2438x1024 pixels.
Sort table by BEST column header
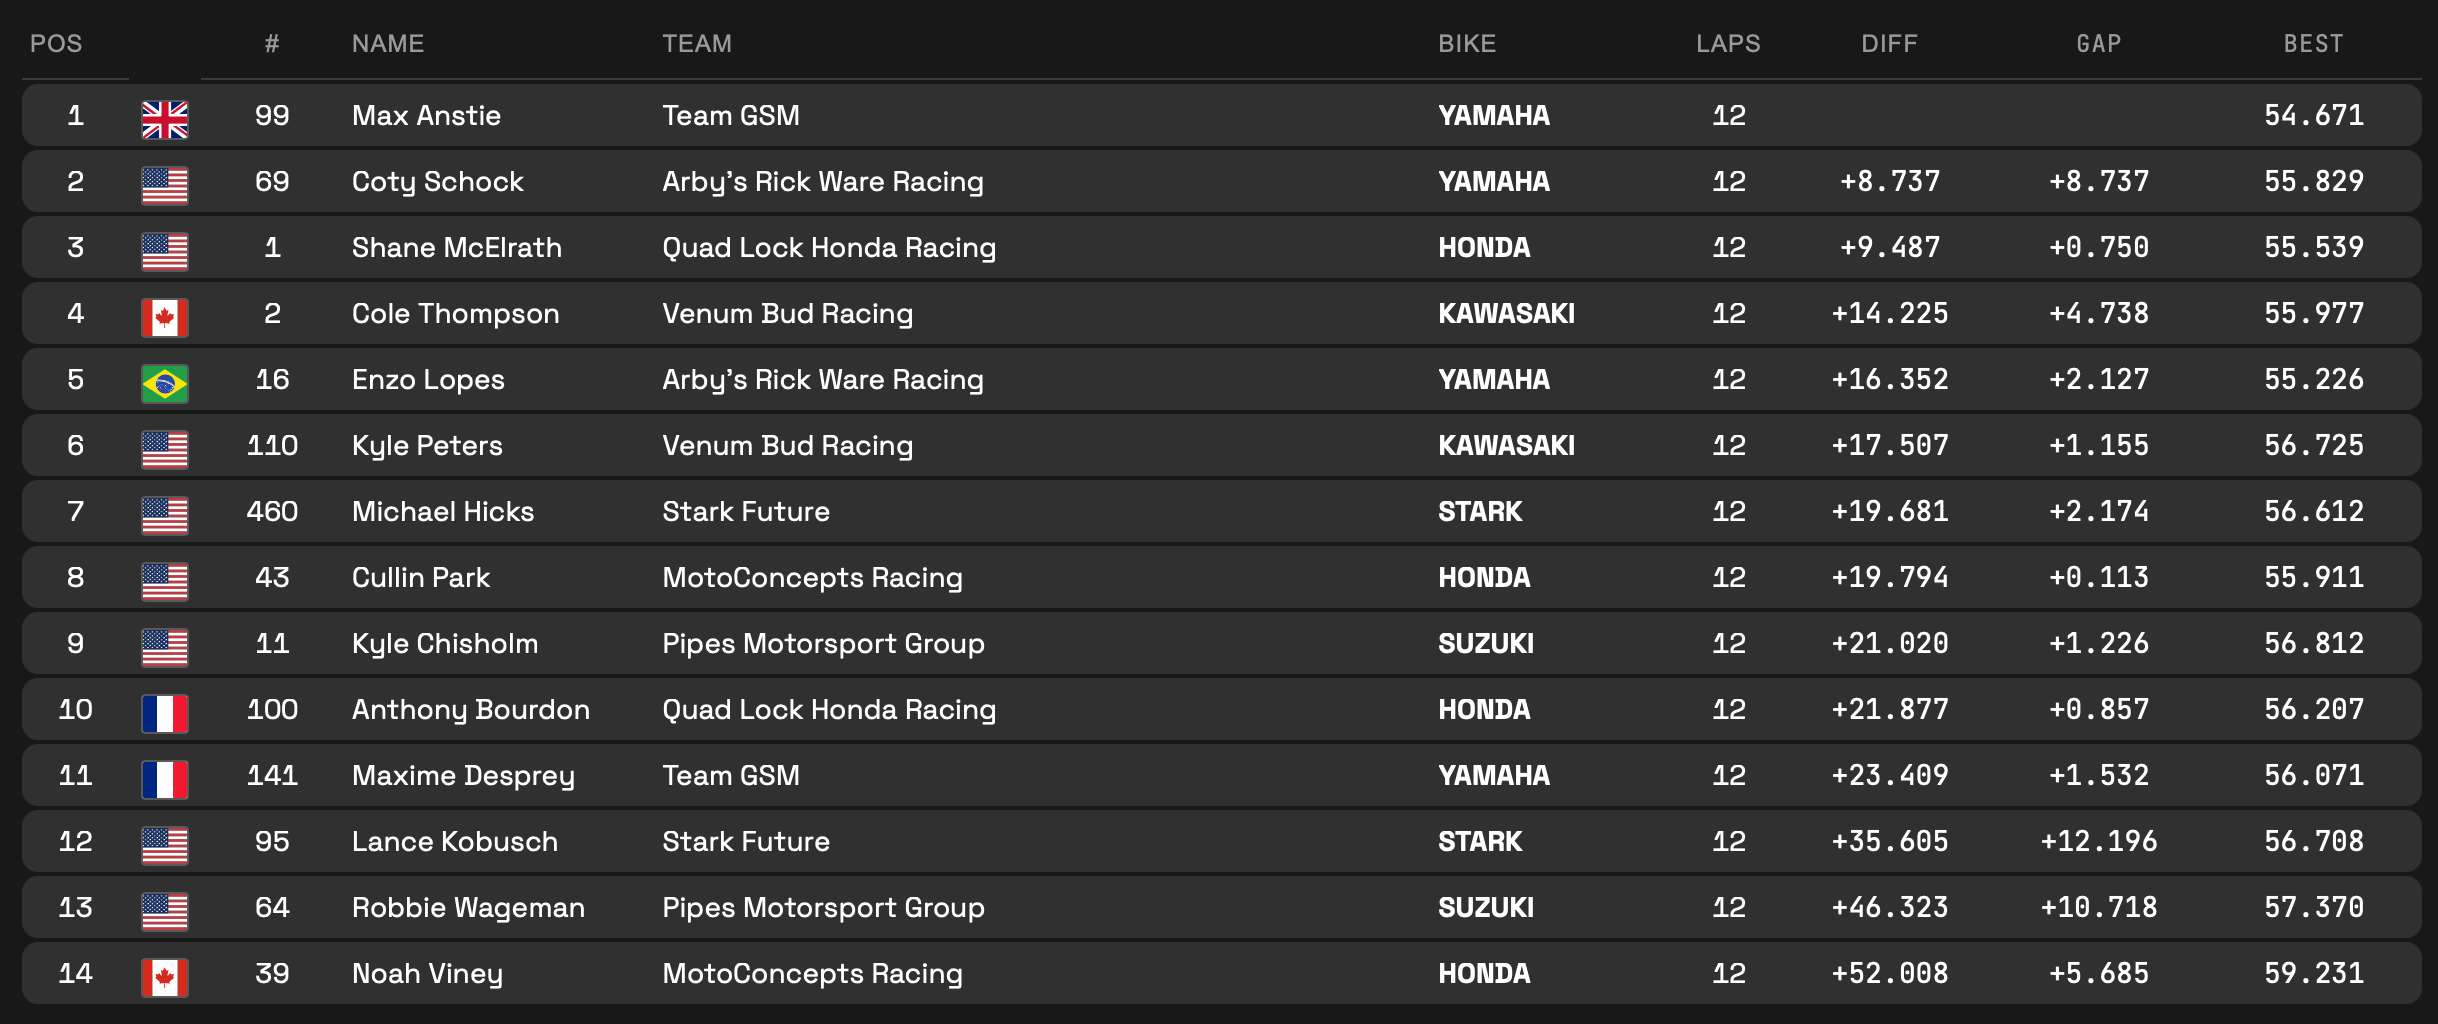pos(2313,44)
